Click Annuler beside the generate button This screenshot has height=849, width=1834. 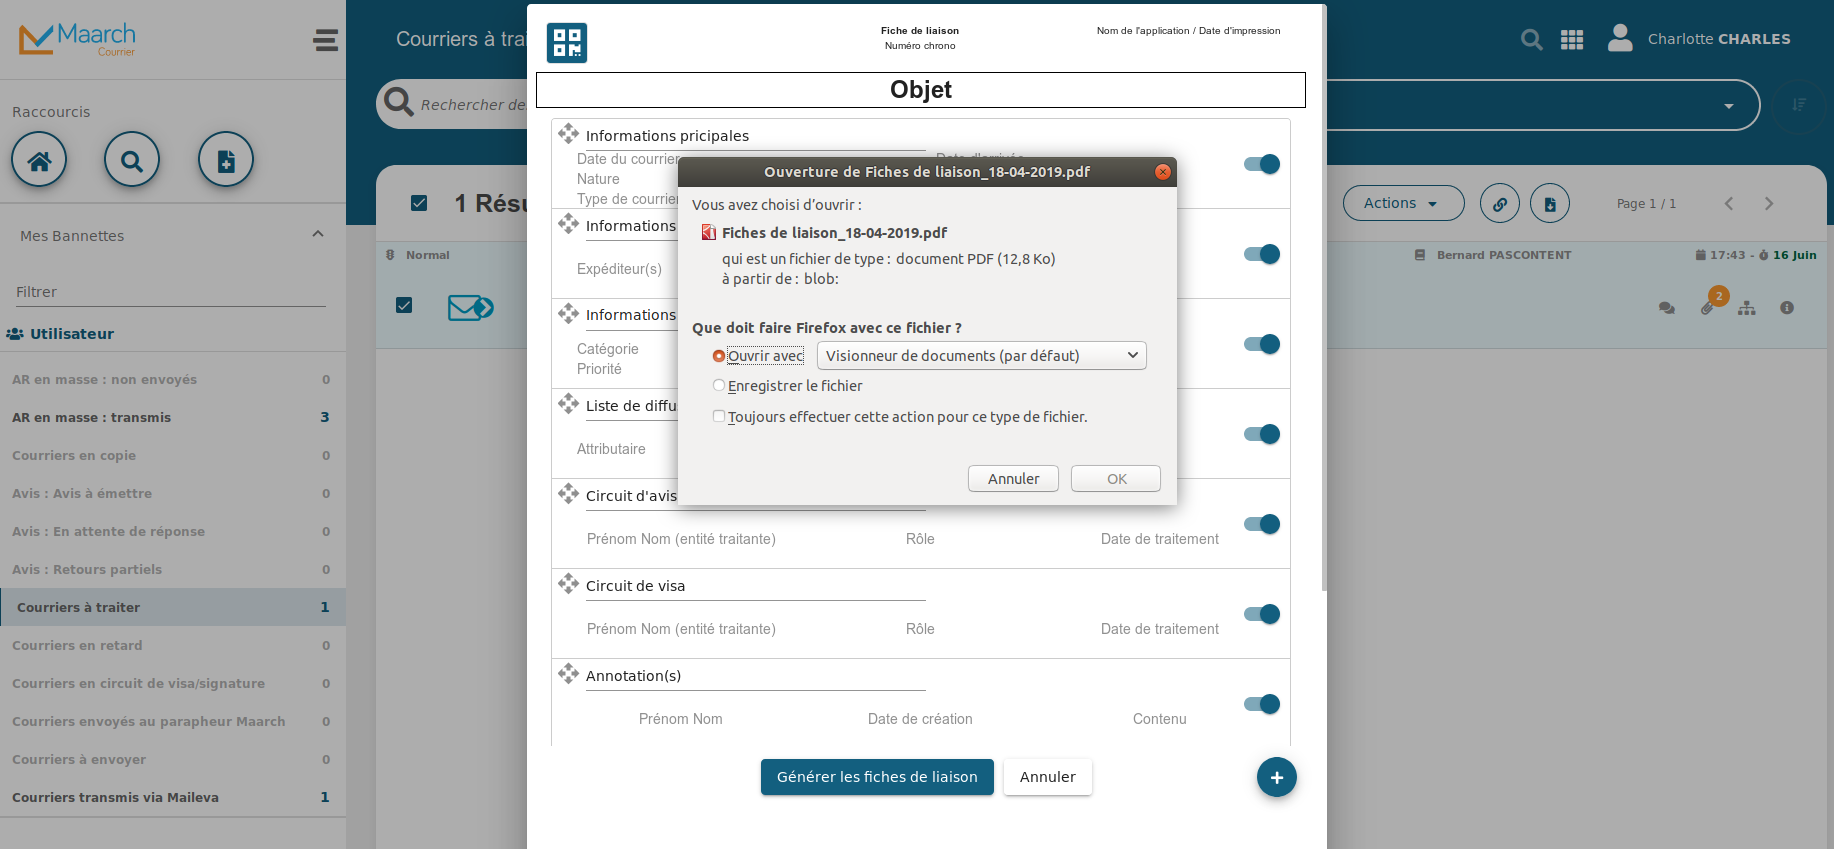pyautogui.click(x=1048, y=777)
